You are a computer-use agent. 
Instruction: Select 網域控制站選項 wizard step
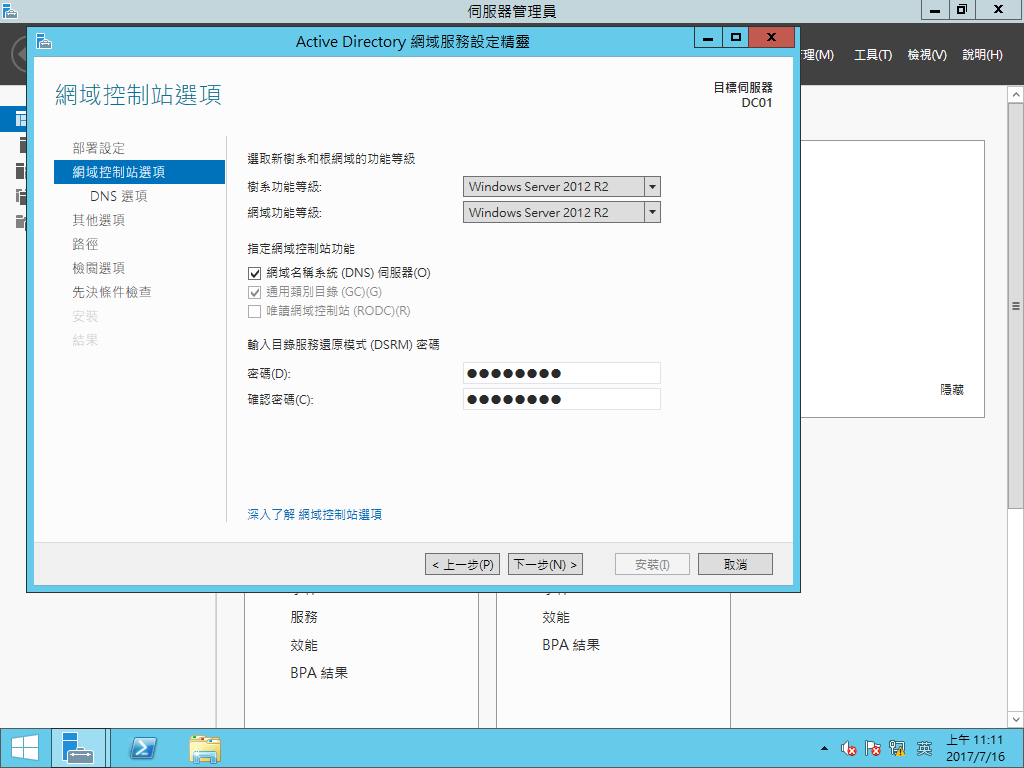tap(139, 172)
